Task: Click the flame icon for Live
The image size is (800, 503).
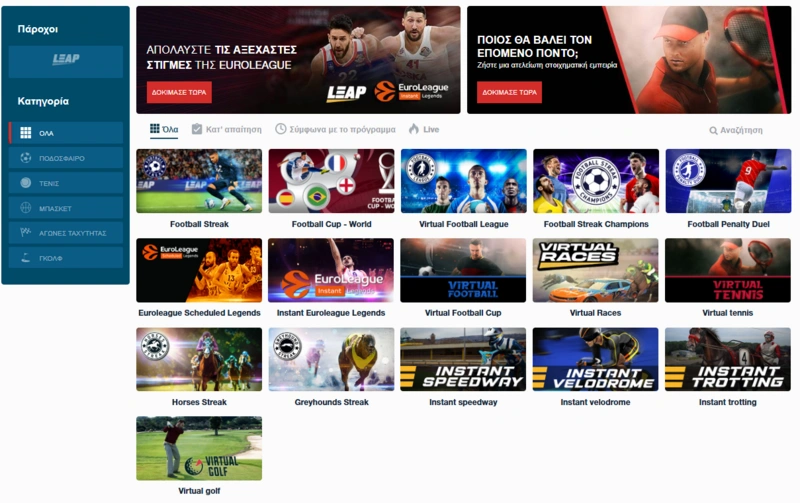Action: pyautogui.click(x=414, y=129)
